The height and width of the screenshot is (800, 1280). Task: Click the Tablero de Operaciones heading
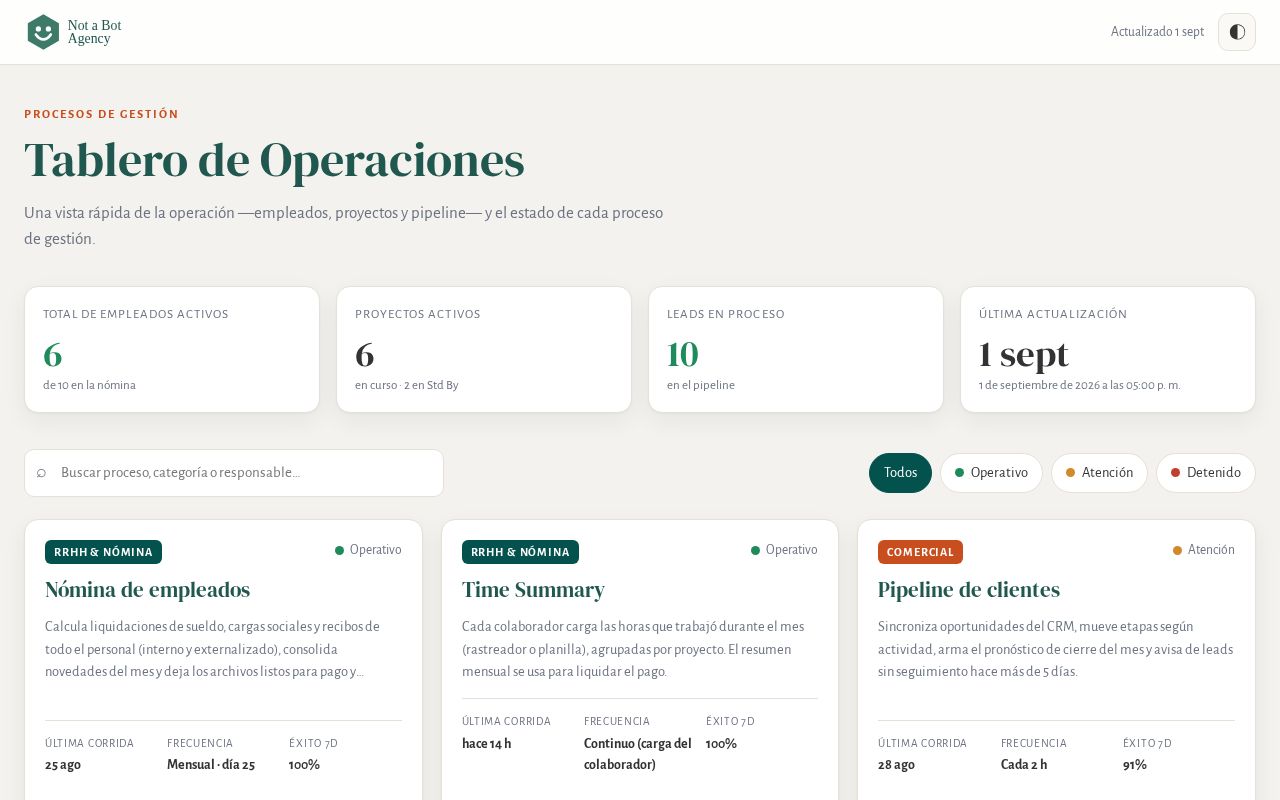[x=274, y=160]
